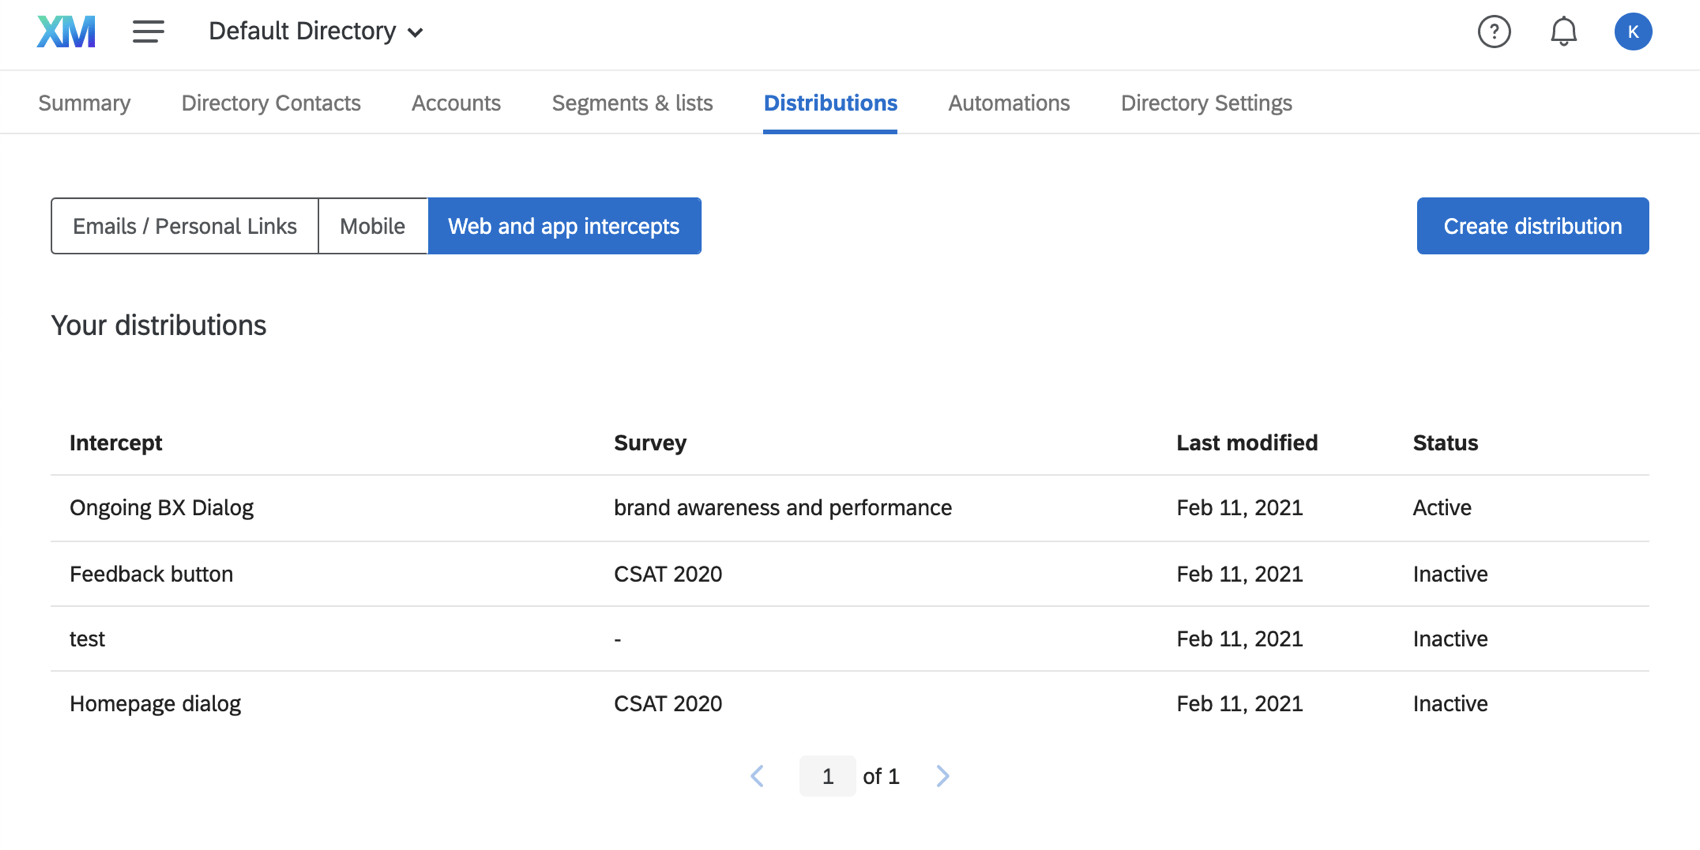The width and height of the screenshot is (1700, 850).
Task: Open the Summary tab
Action: pos(84,103)
